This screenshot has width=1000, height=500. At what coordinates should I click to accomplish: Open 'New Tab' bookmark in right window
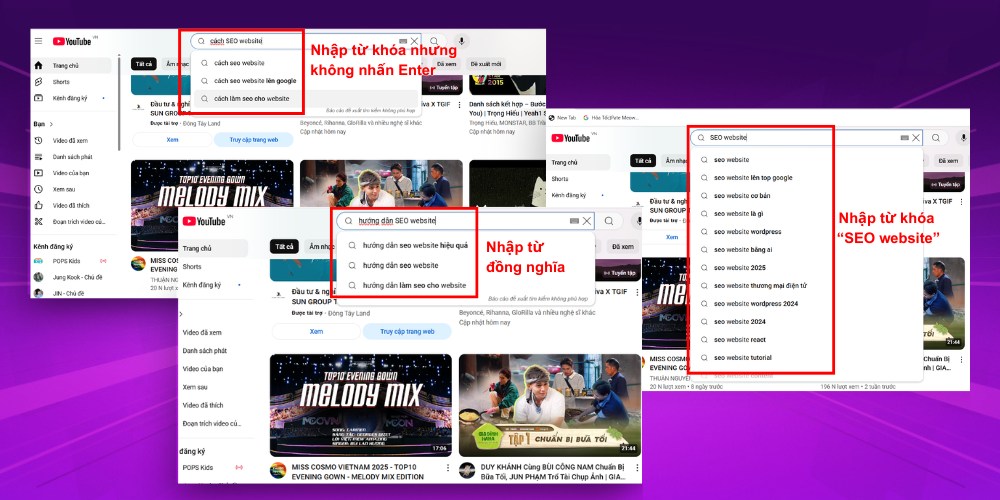(562, 118)
